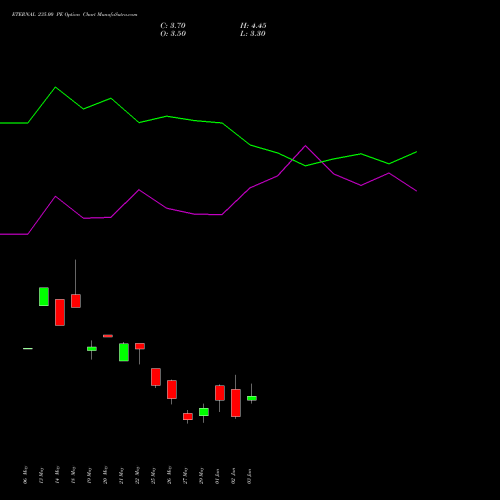The image size is (500, 500).
Task: Select the red candle above 22 May
Action: click(x=140, y=346)
